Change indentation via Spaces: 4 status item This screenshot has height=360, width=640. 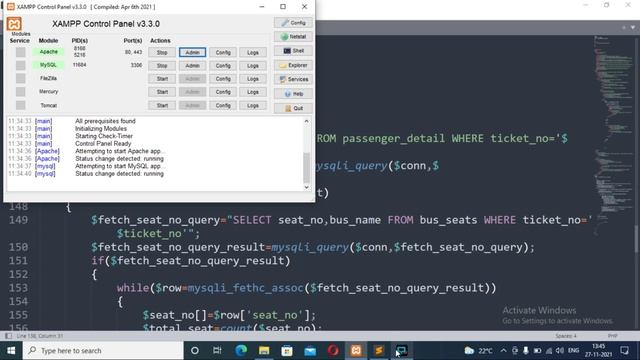[566, 336]
